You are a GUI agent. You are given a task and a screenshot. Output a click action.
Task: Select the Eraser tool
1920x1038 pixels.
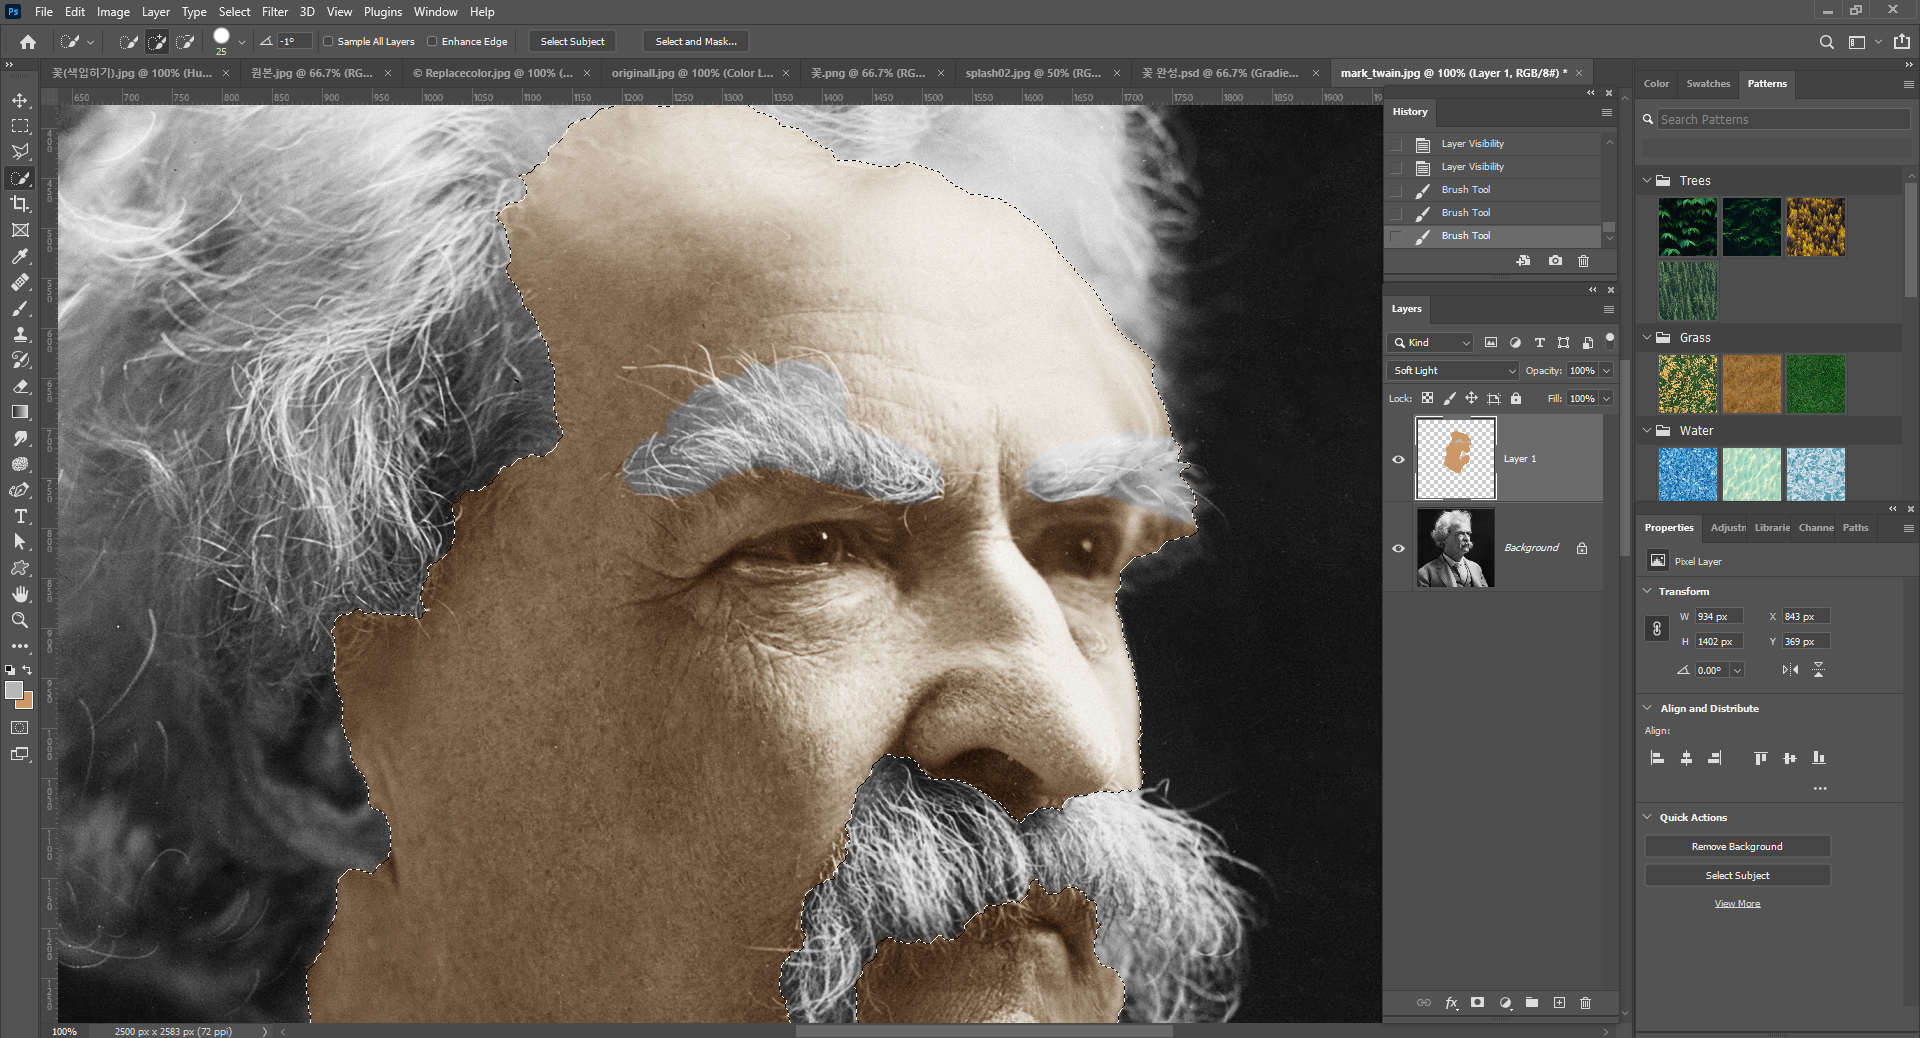pos(20,386)
